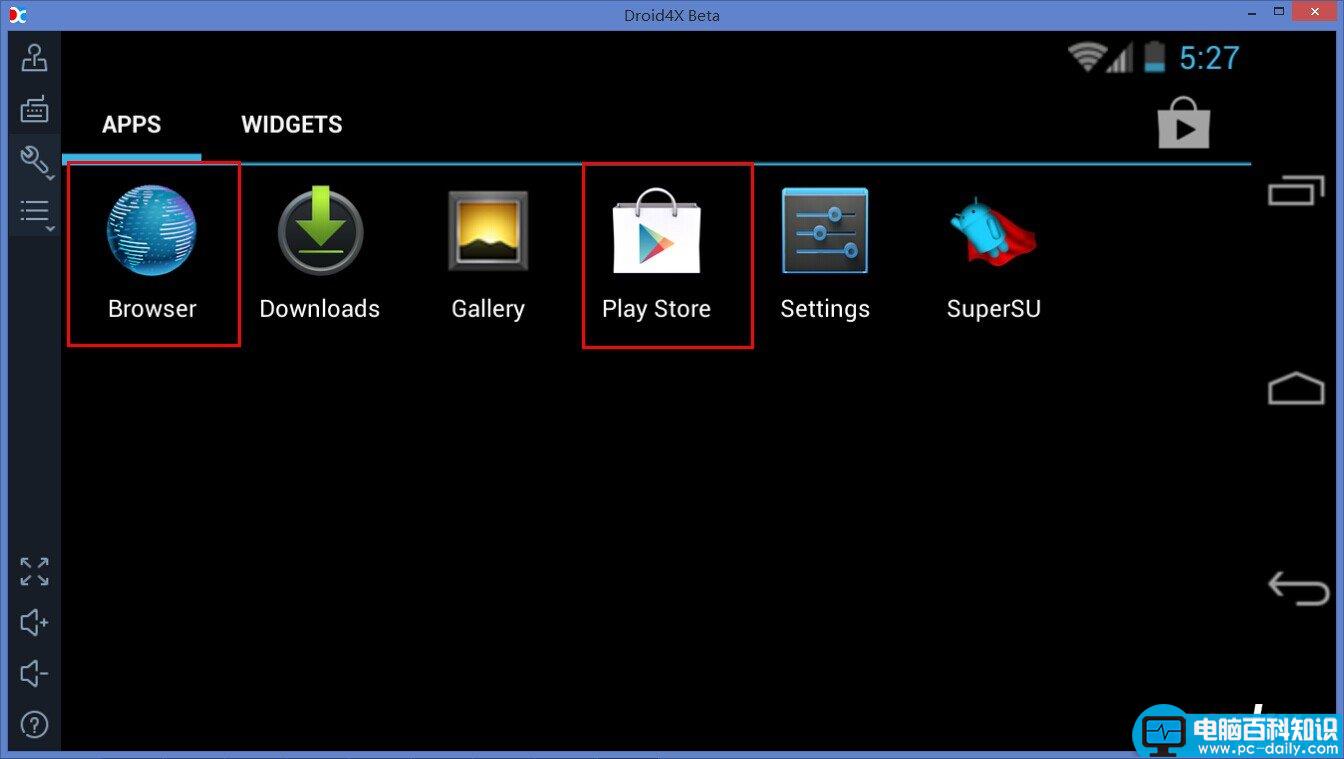Viewport: 1344px width, 759px height.
Task: Click the Wi-Fi status icon
Action: pos(1085,57)
